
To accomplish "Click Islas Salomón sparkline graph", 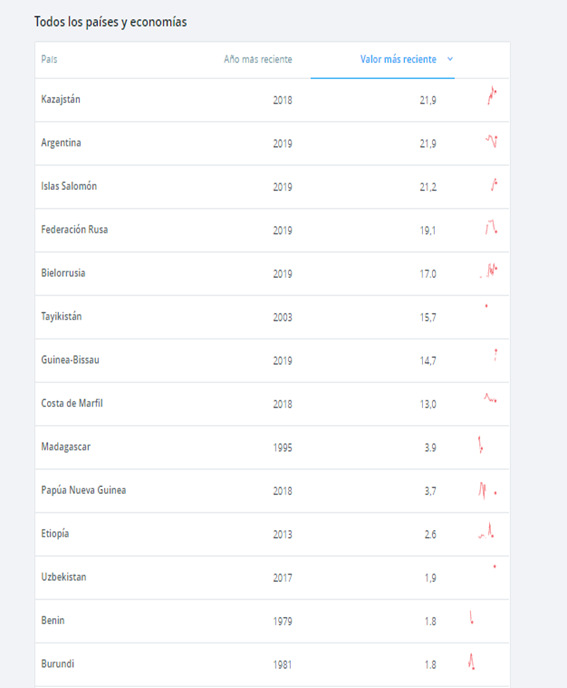I will [494, 184].
